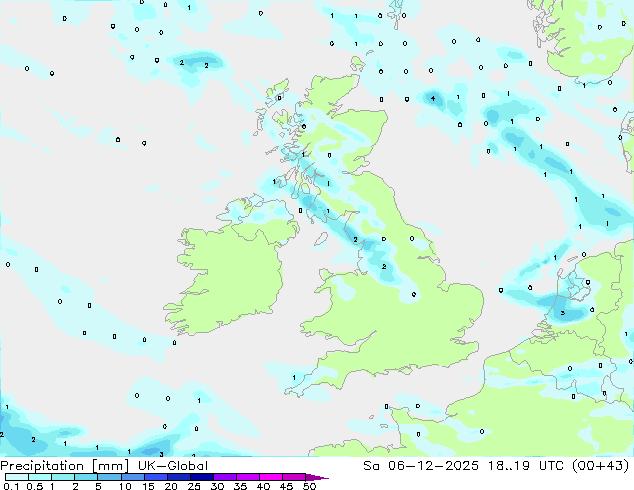This screenshot has width=634, height=490.
Task: Click the 20–25 mm legend swatch
Action: 178,477
